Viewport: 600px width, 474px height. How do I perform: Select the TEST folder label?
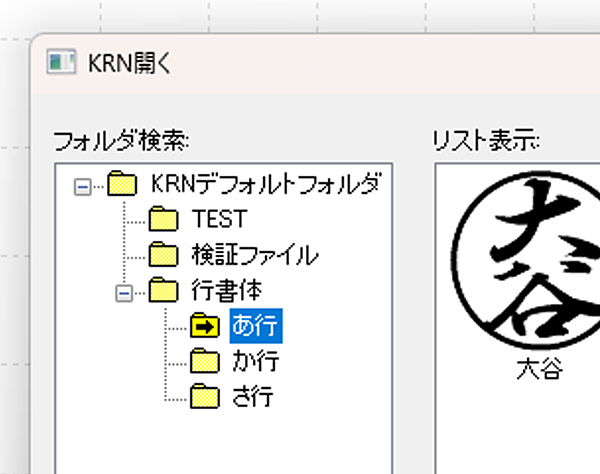click(x=220, y=219)
